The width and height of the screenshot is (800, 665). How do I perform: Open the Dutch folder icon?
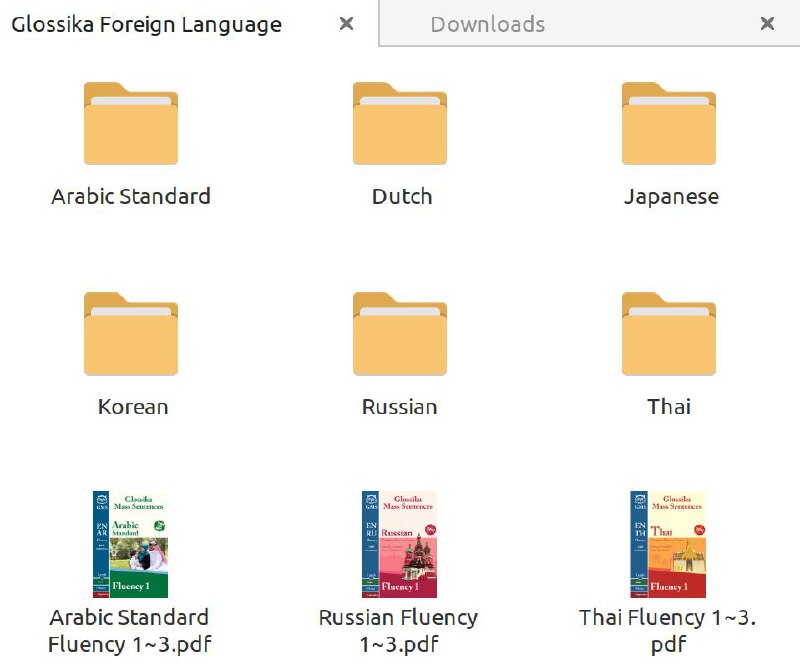click(400, 124)
